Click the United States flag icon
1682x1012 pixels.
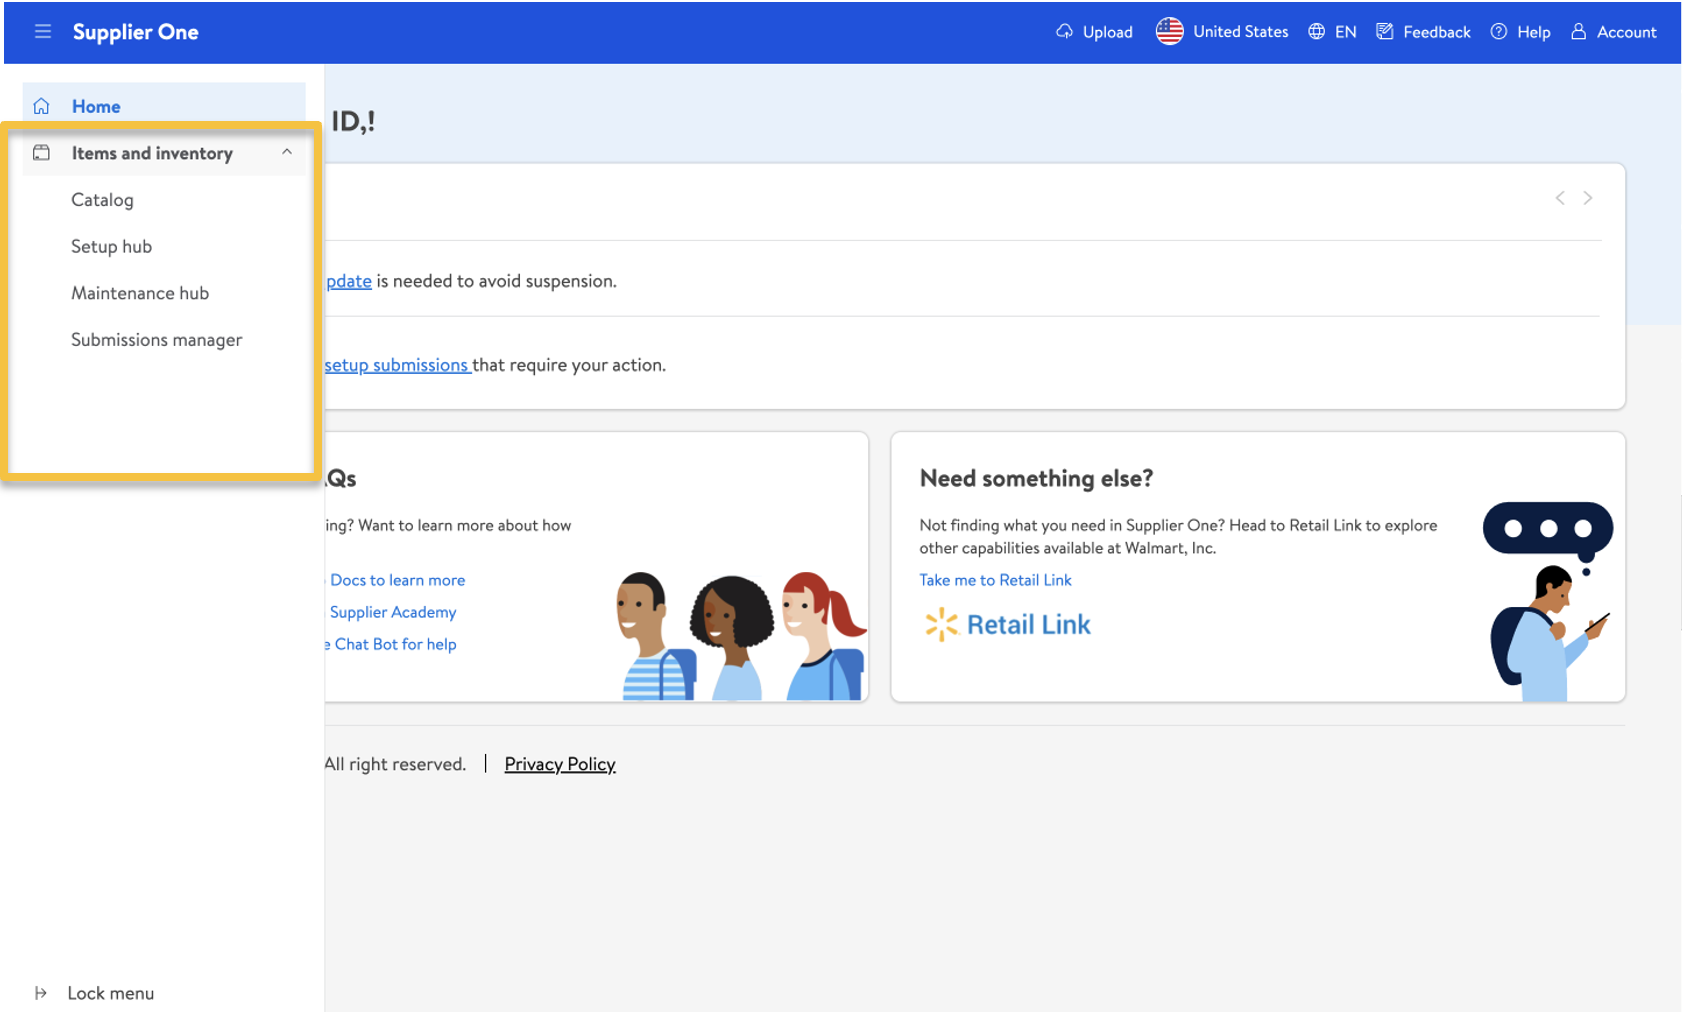tap(1169, 32)
